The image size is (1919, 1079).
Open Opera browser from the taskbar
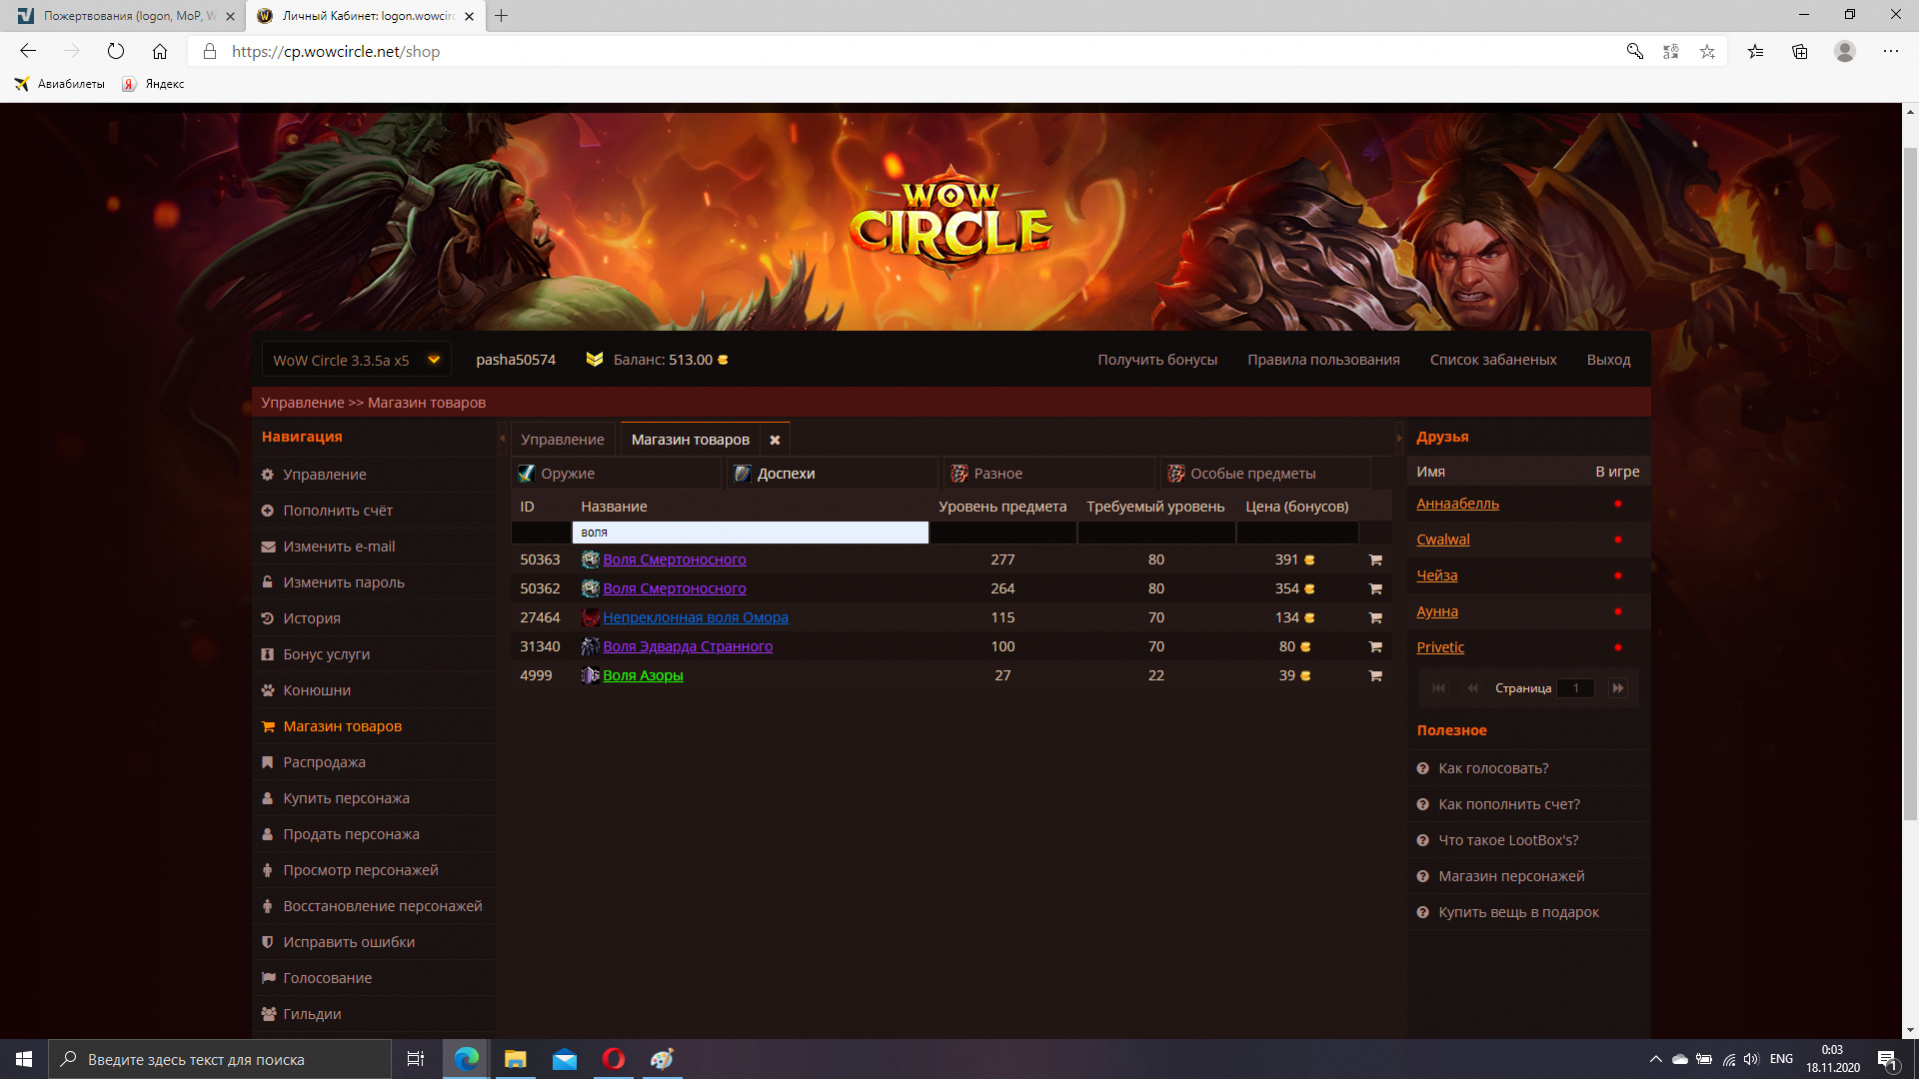coord(613,1059)
